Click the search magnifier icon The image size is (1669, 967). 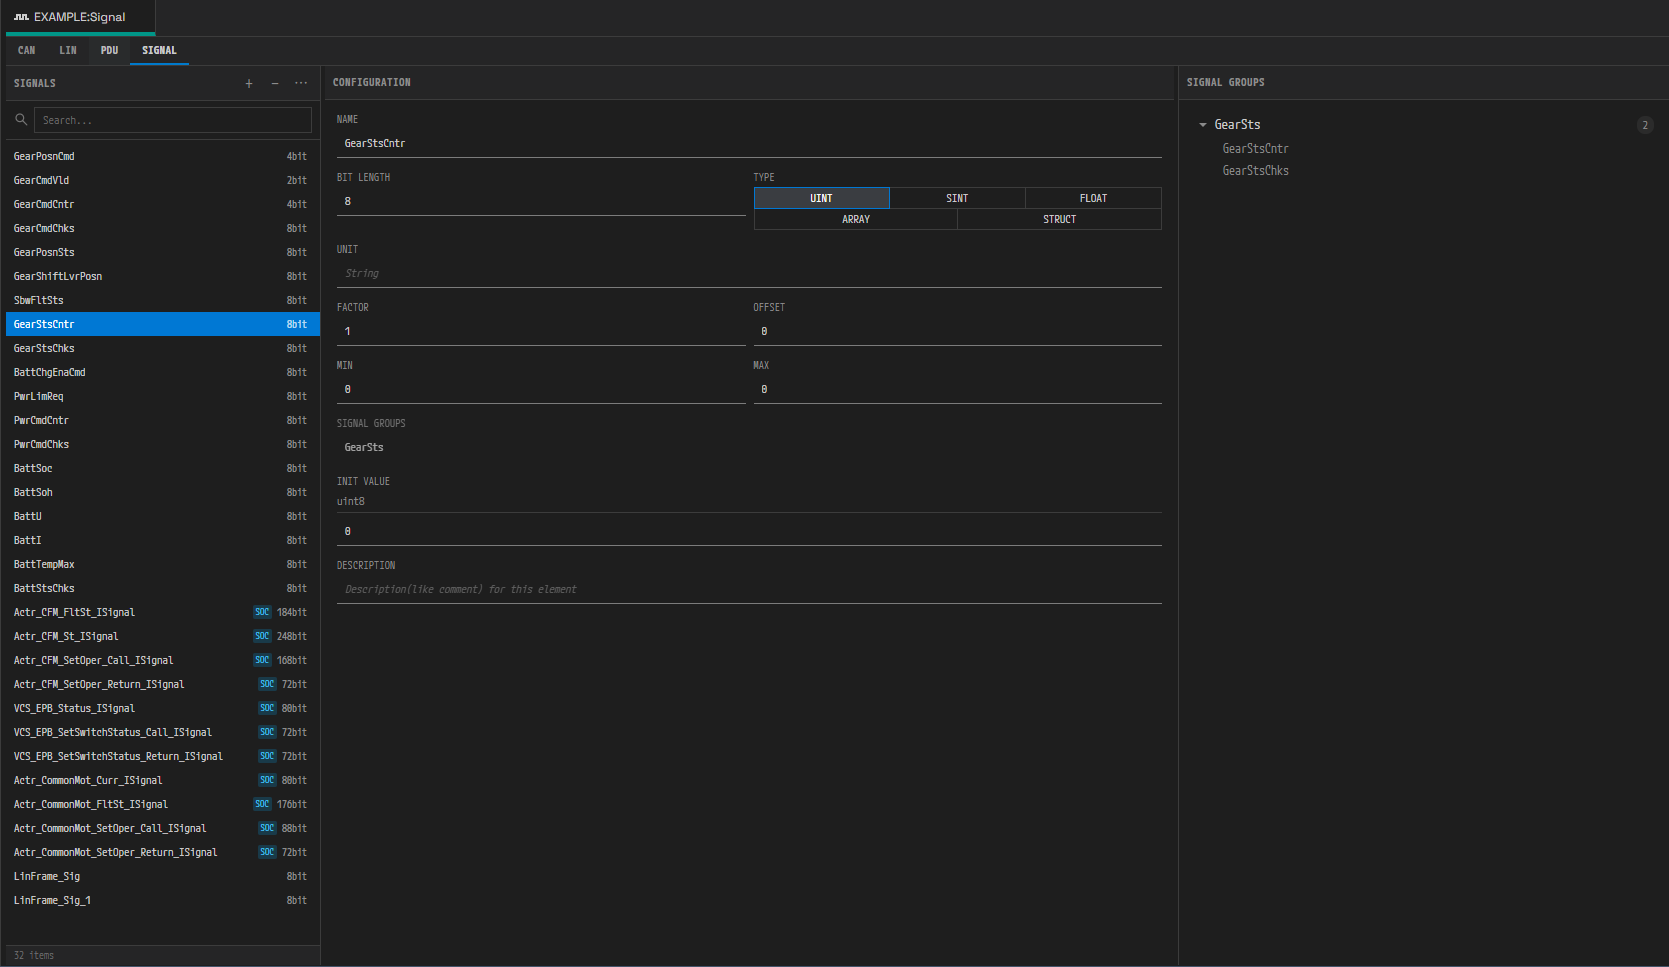pyautogui.click(x=21, y=120)
